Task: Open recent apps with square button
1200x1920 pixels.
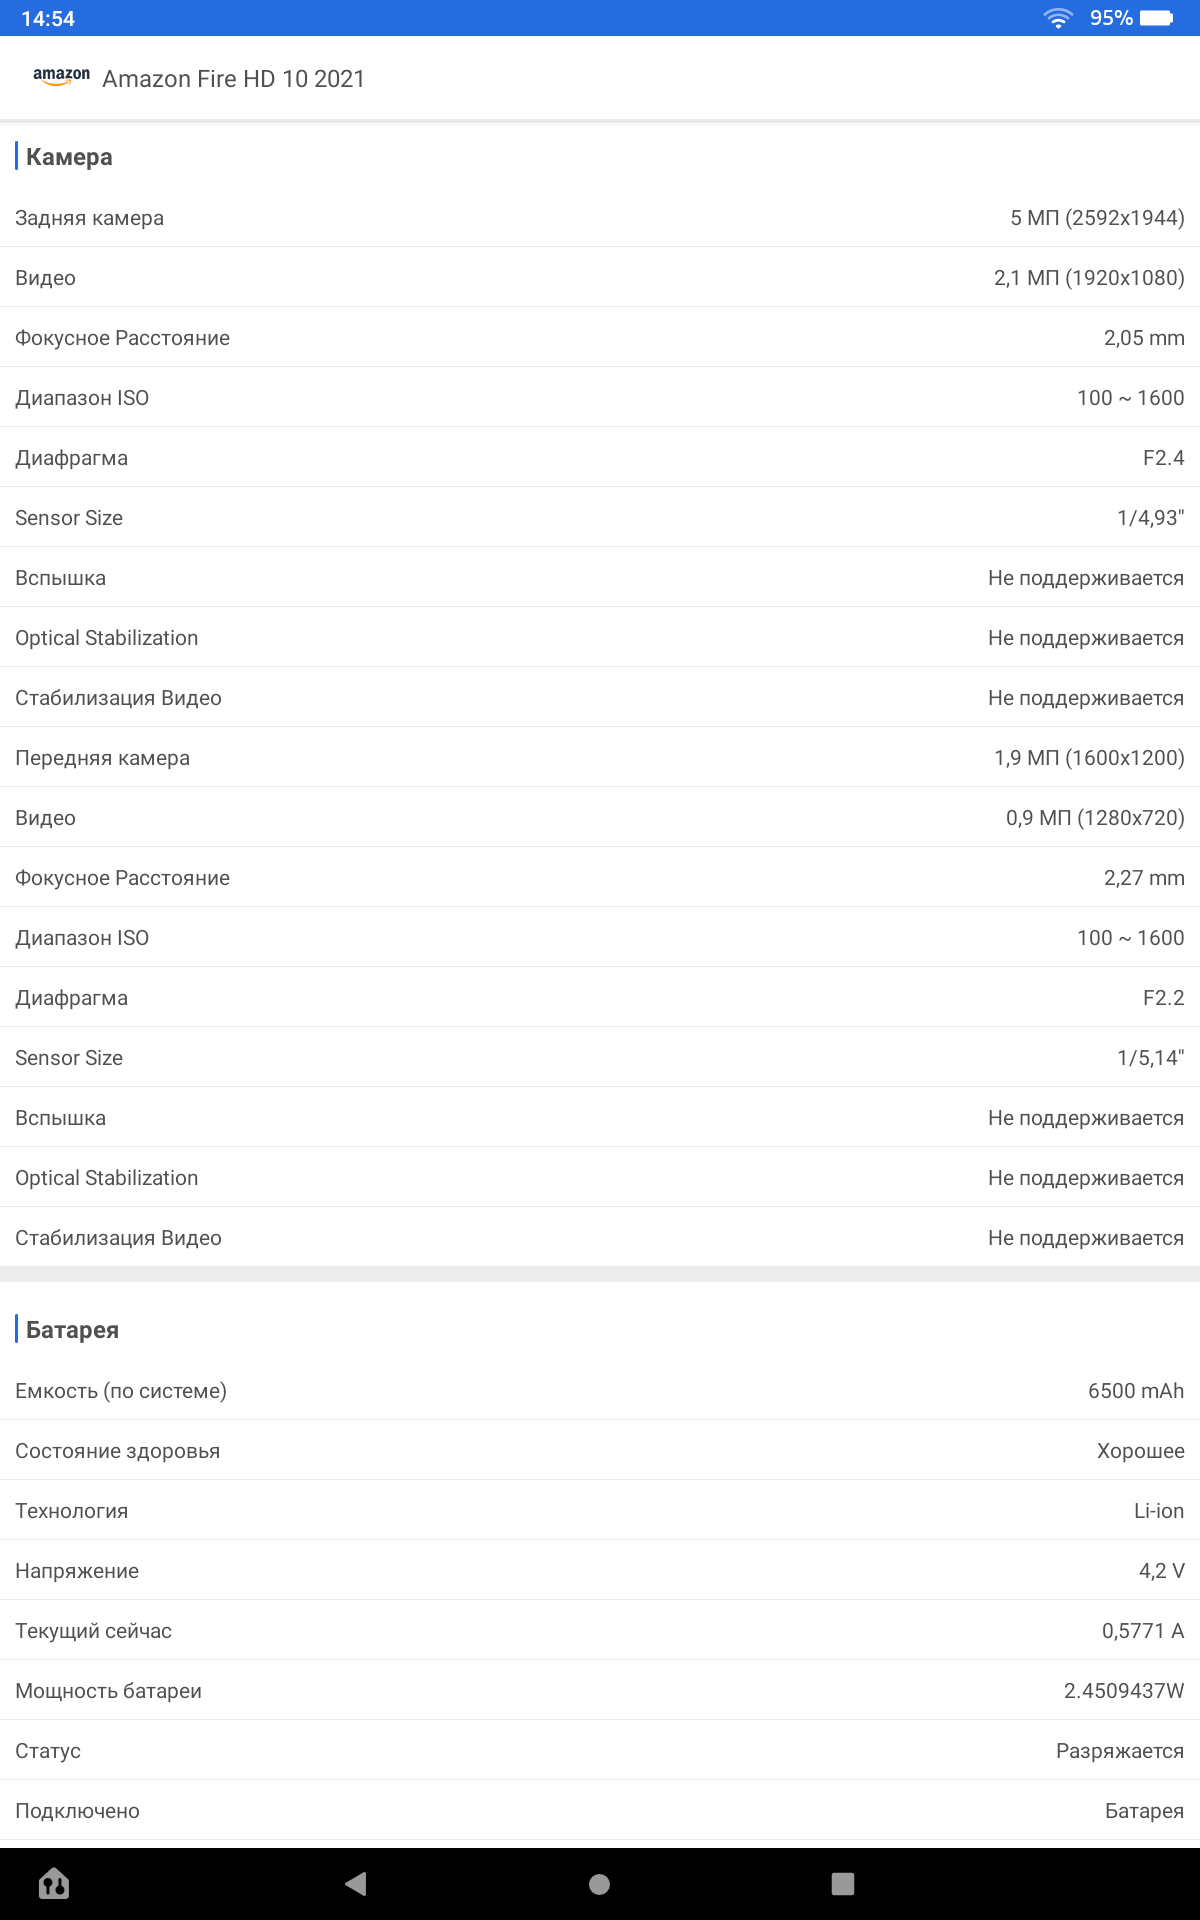Action: pyautogui.click(x=842, y=1884)
